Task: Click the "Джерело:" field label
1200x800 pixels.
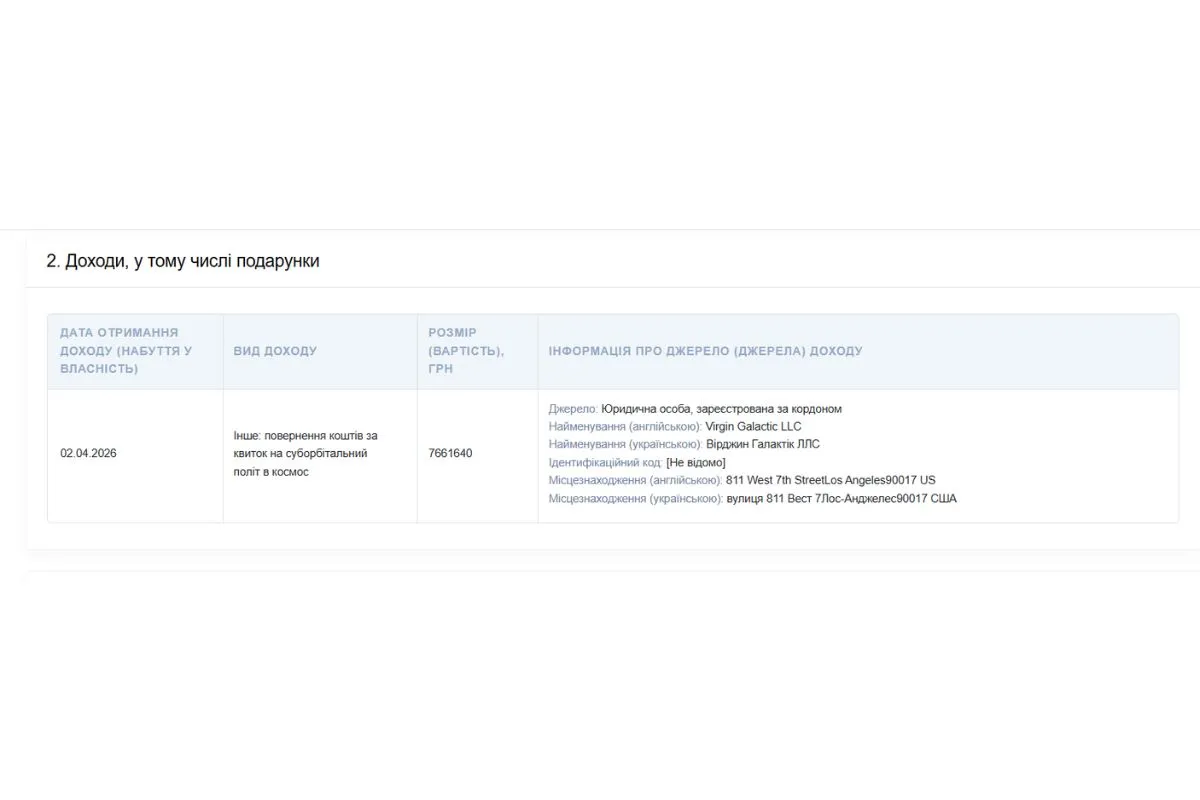Action: coord(573,409)
